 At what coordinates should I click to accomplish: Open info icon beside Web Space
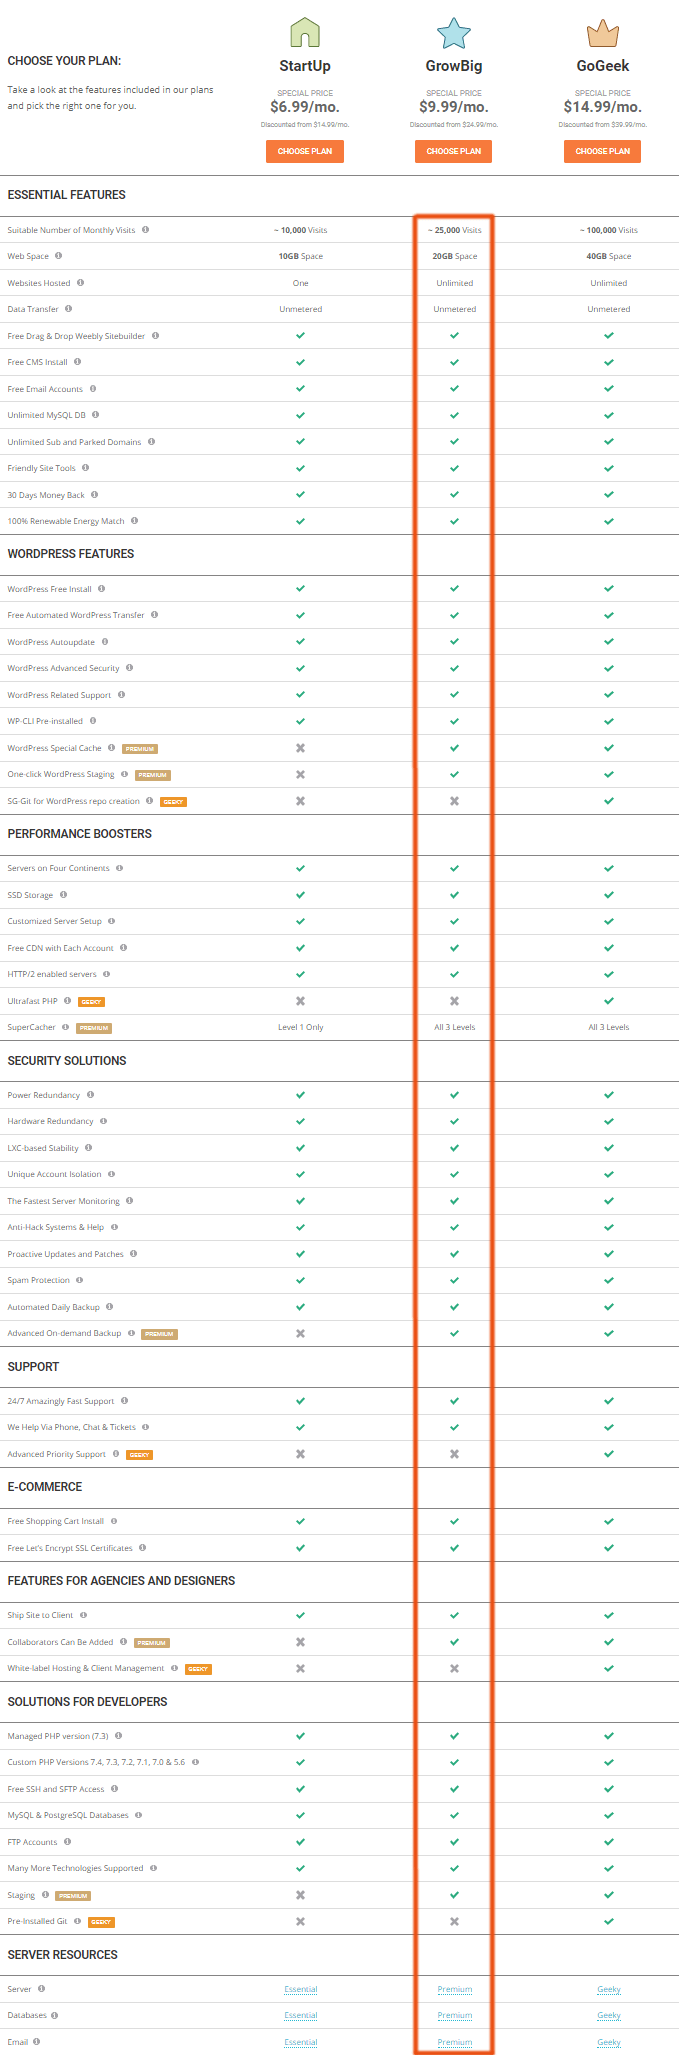click(x=58, y=256)
